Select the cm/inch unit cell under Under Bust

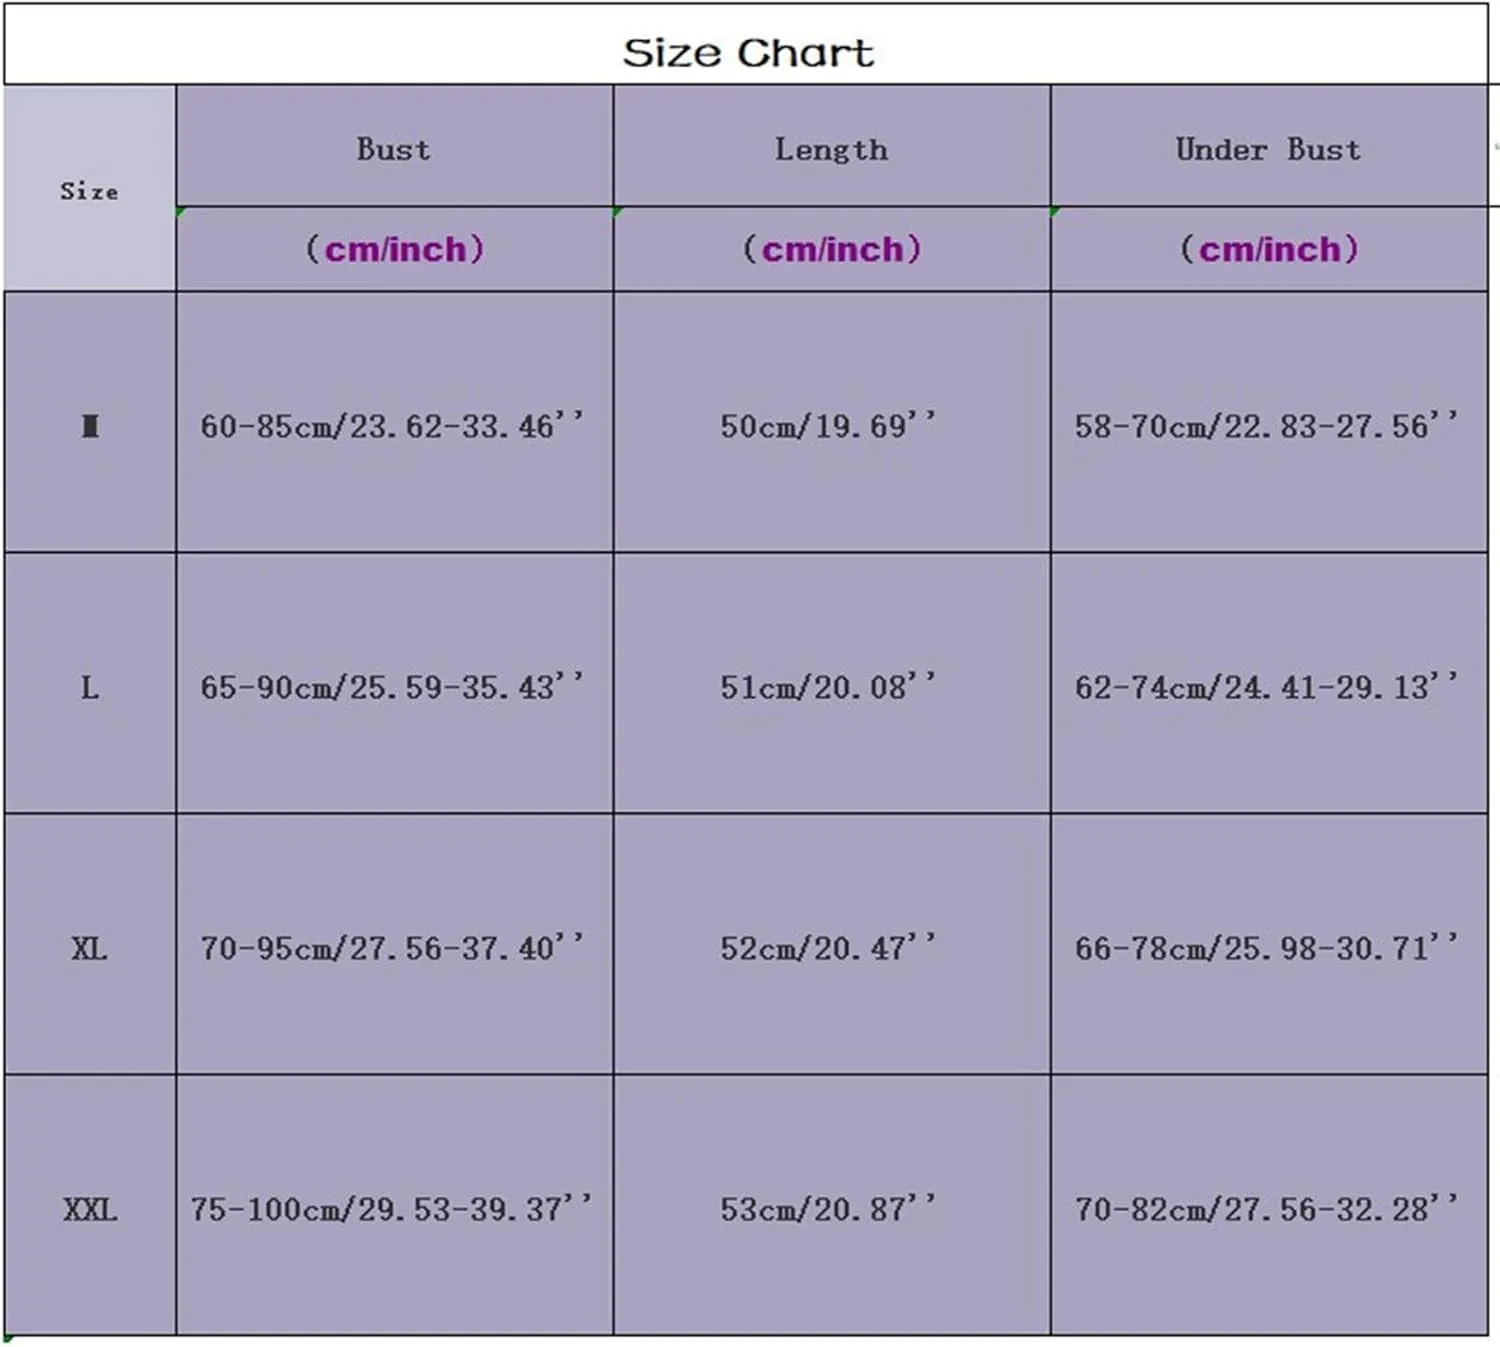(x=1268, y=249)
